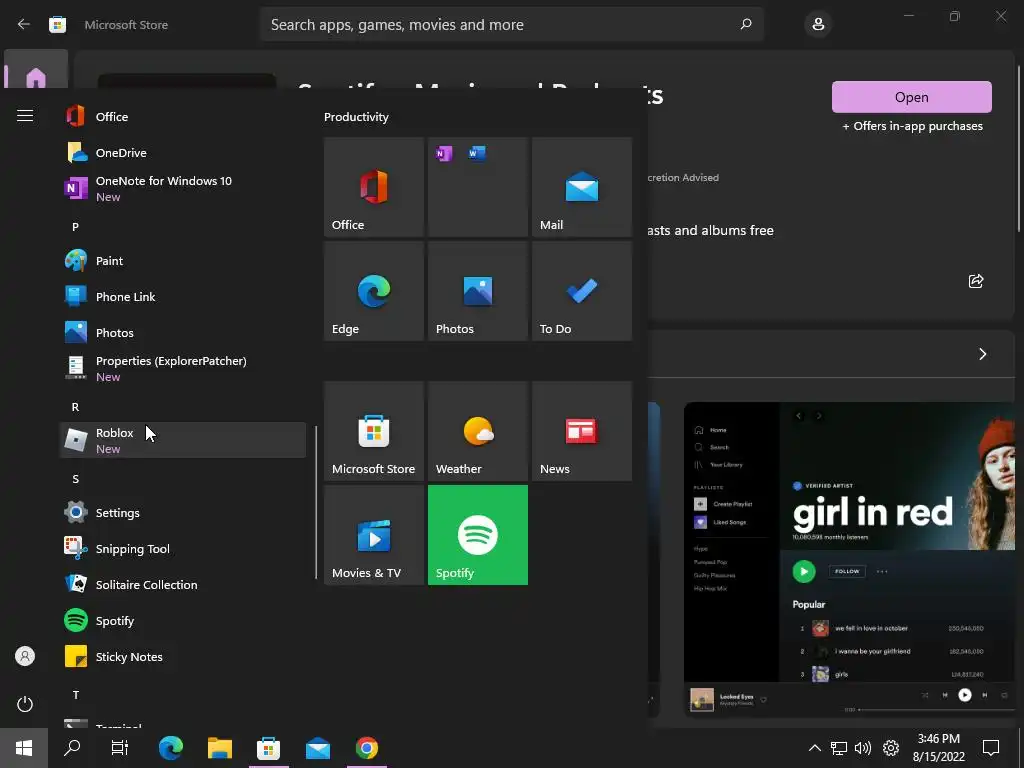Open the Store profile account button
The image size is (1024, 768).
tap(818, 24)
